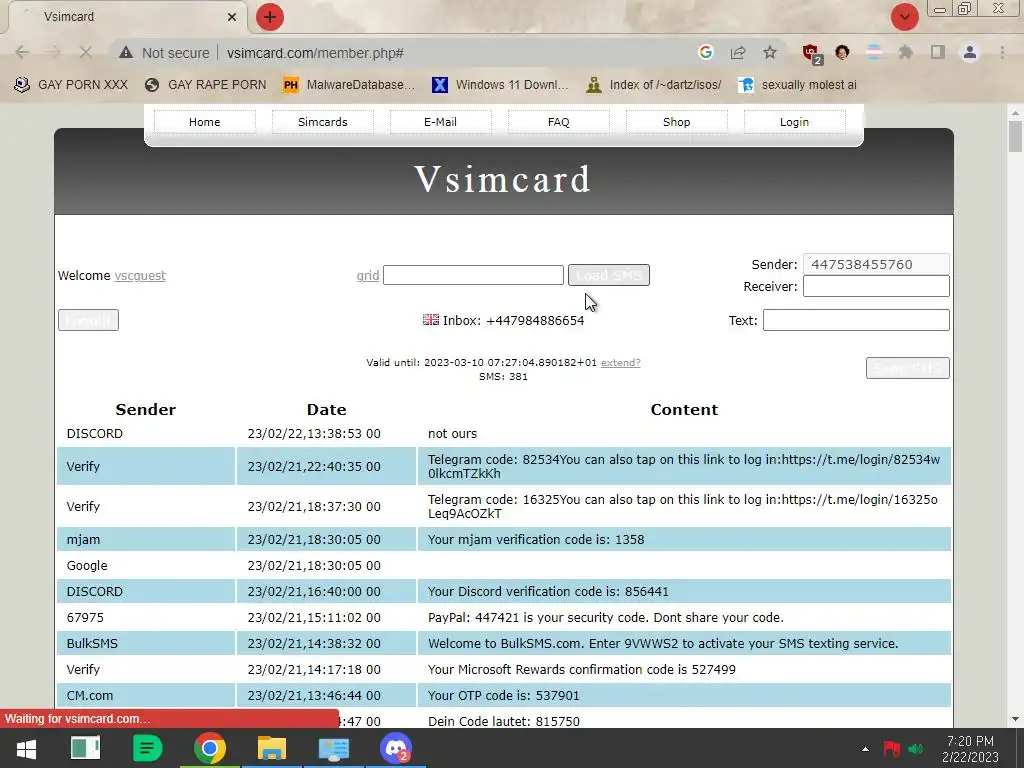
Task: Go back with the browser back arrow
Action: 22,53
